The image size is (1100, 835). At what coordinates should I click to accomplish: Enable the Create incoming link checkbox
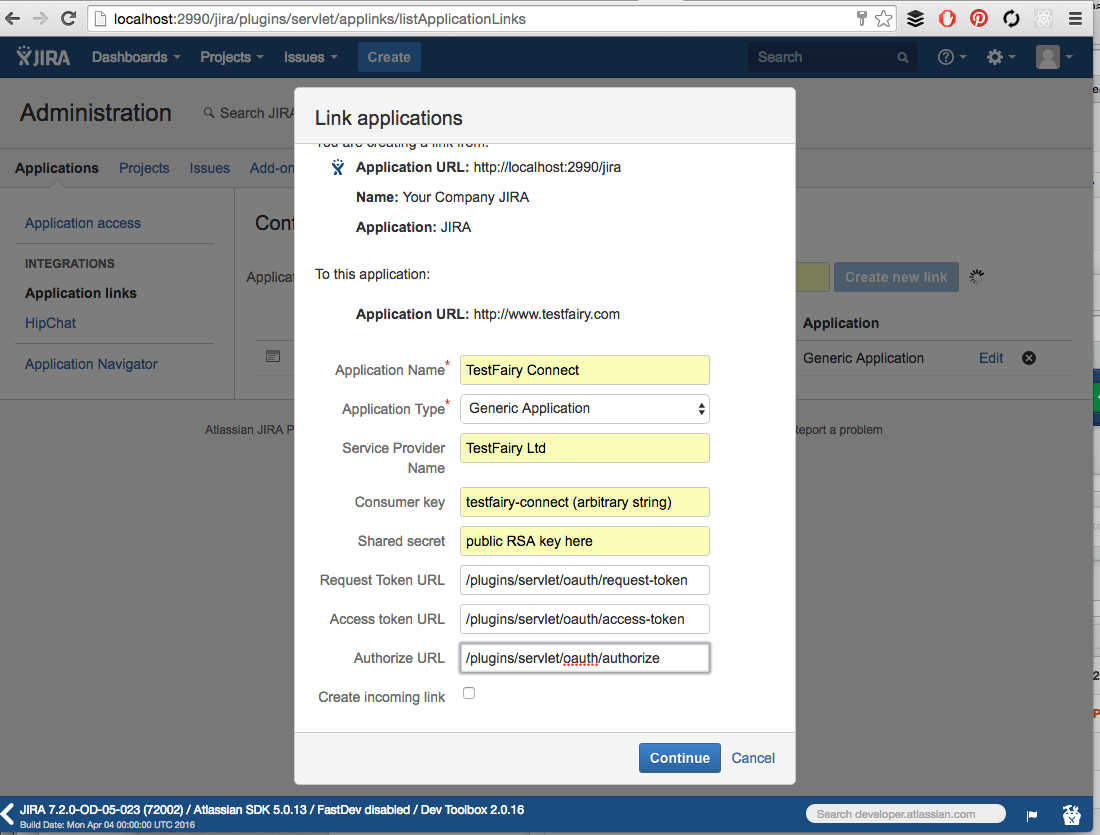(468, 692)
